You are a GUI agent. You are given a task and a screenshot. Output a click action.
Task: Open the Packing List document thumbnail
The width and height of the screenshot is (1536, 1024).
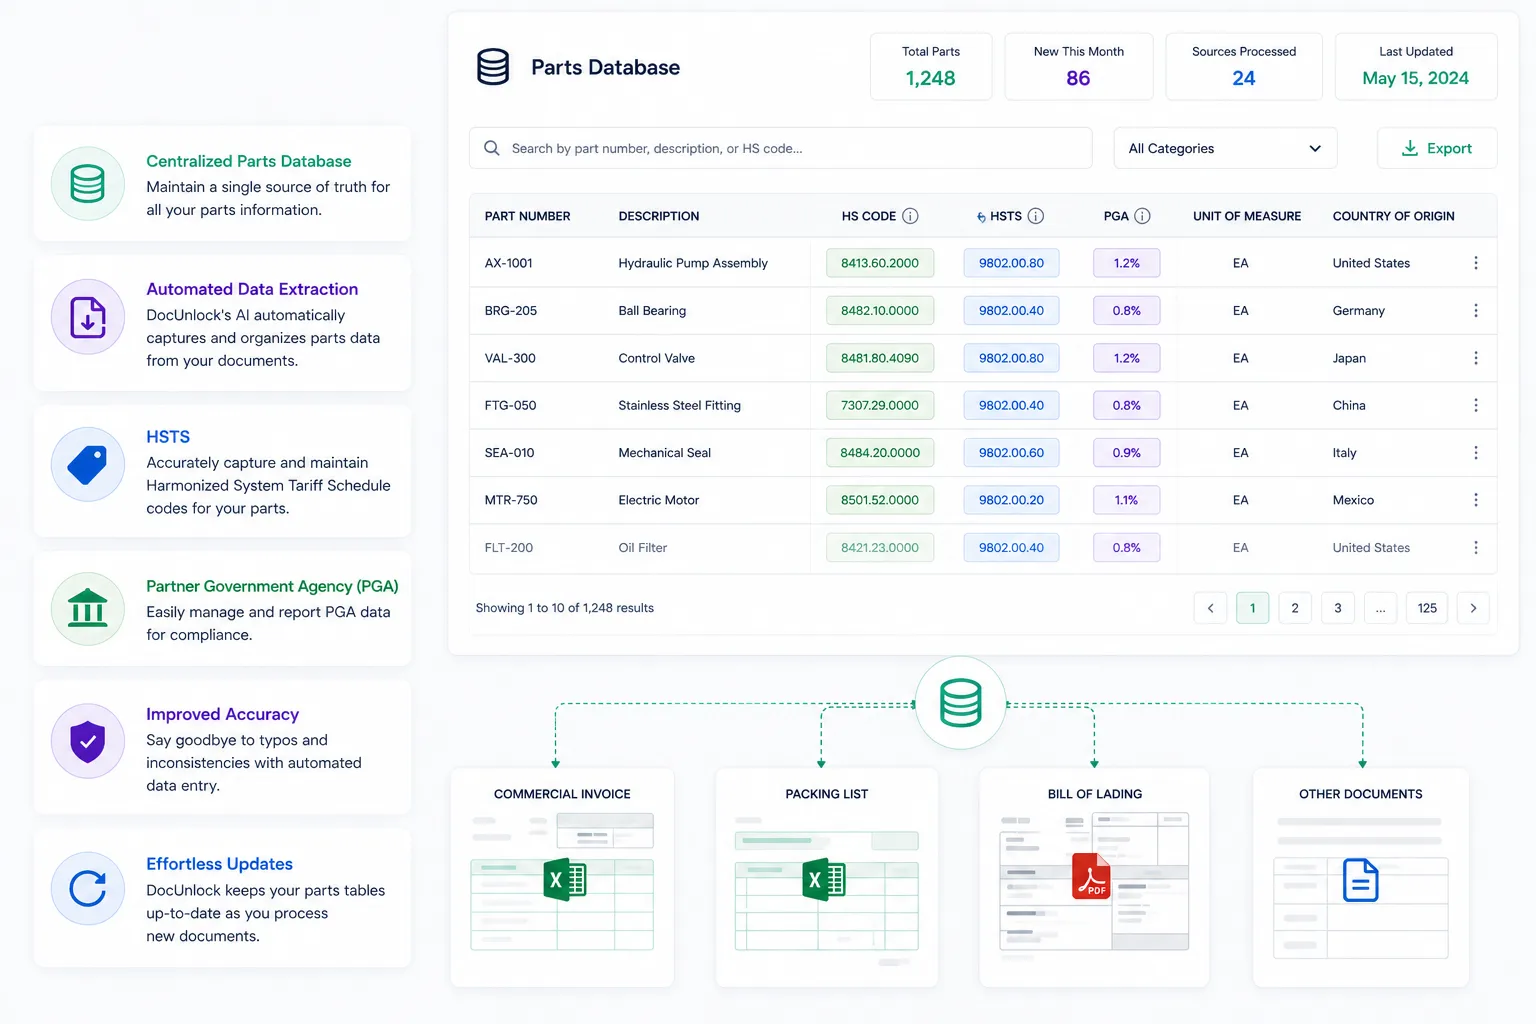tap(827, 878)
